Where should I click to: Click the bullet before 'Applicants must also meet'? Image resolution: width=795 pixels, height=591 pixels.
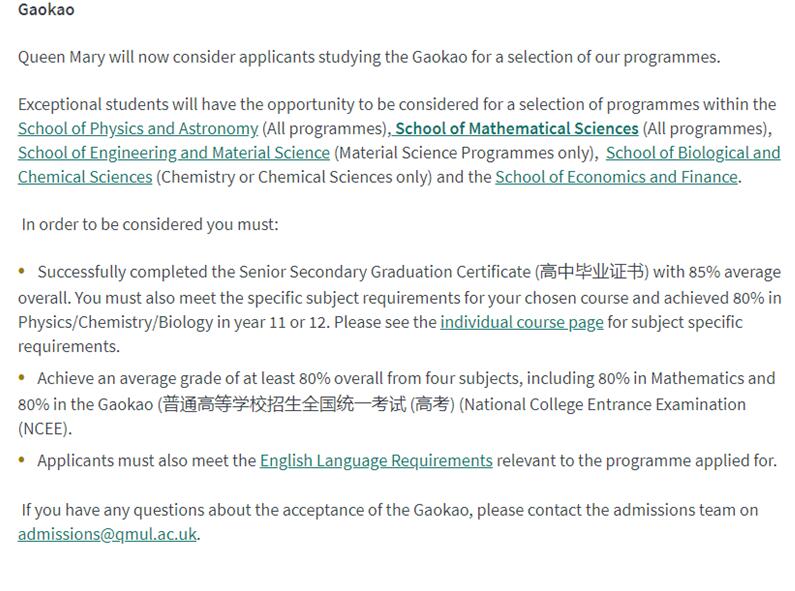point(24,461)
